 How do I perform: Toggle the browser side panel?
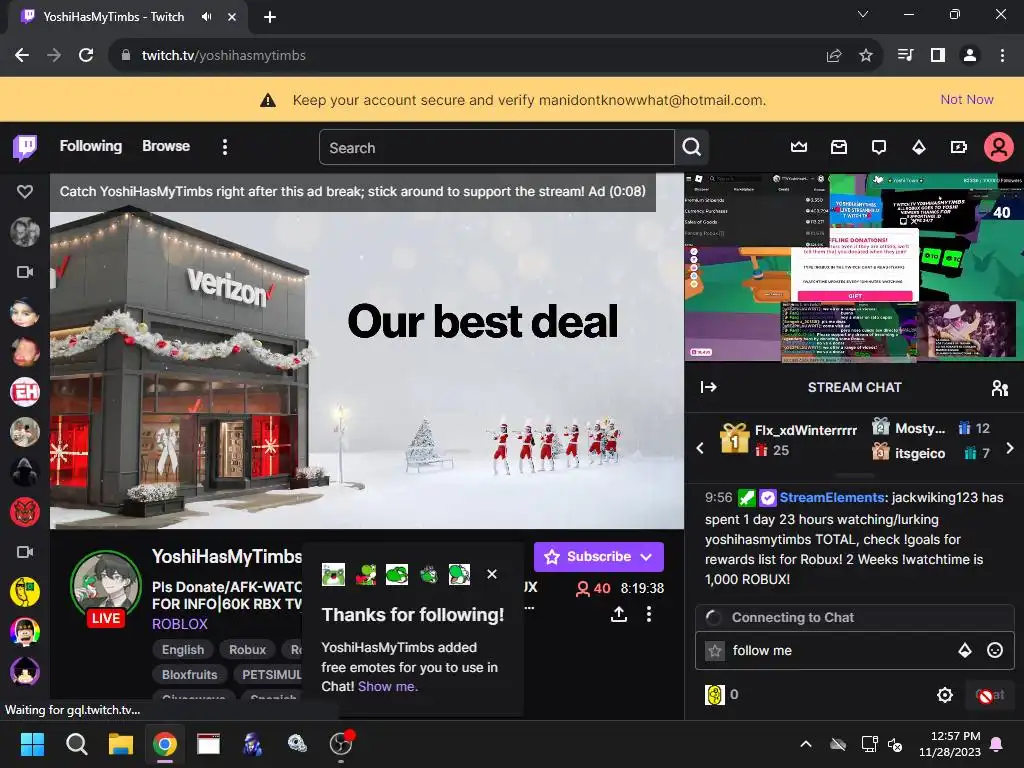point(938,56)
